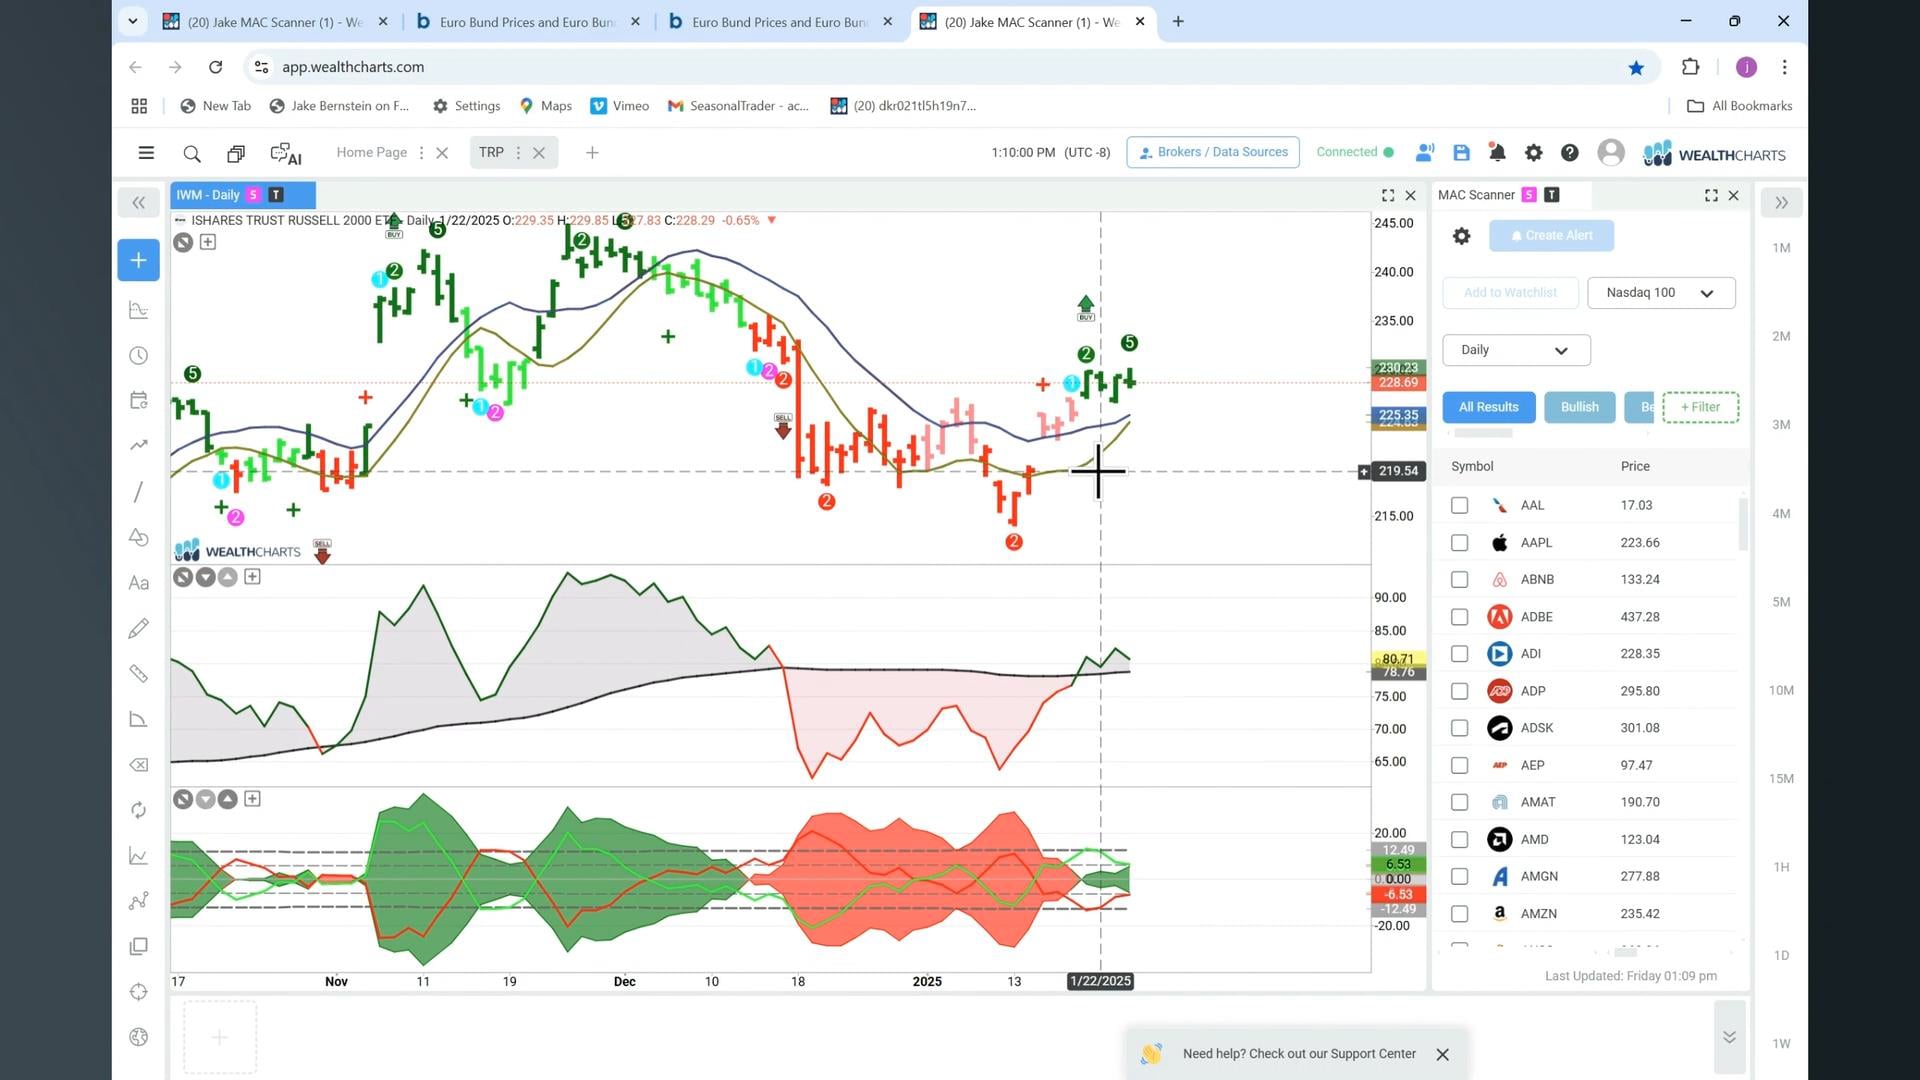The height and width of the screenshot is (1080, 1920).
Task: Select the 1M timeframe on right sidebar
Action: pyautogui.click(x=1781, y=248)
